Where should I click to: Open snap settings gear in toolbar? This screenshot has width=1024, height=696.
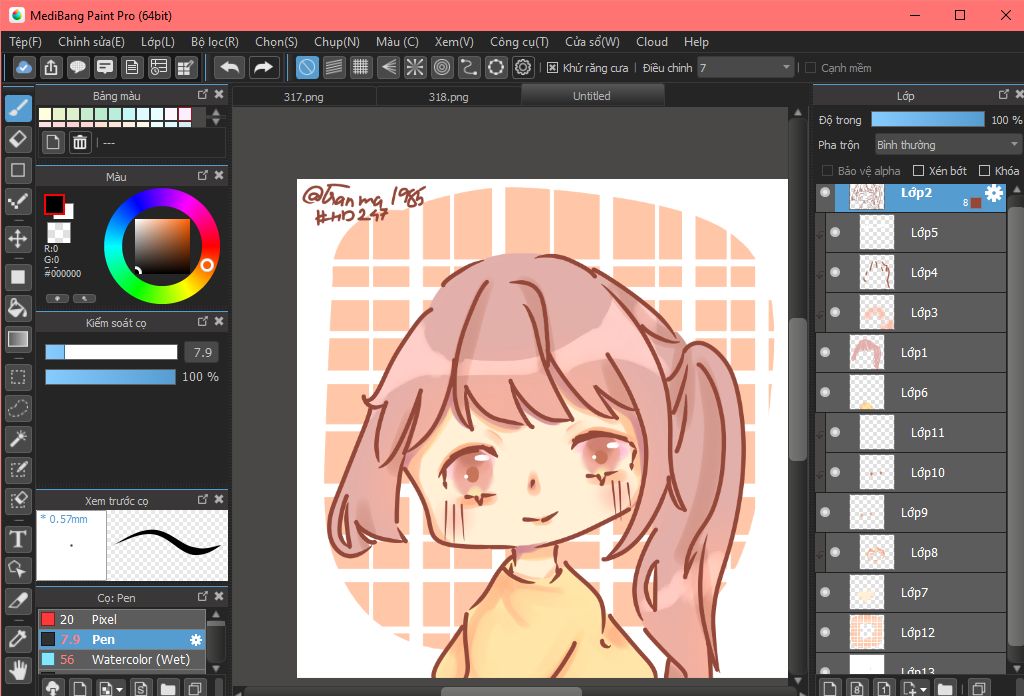523,67
